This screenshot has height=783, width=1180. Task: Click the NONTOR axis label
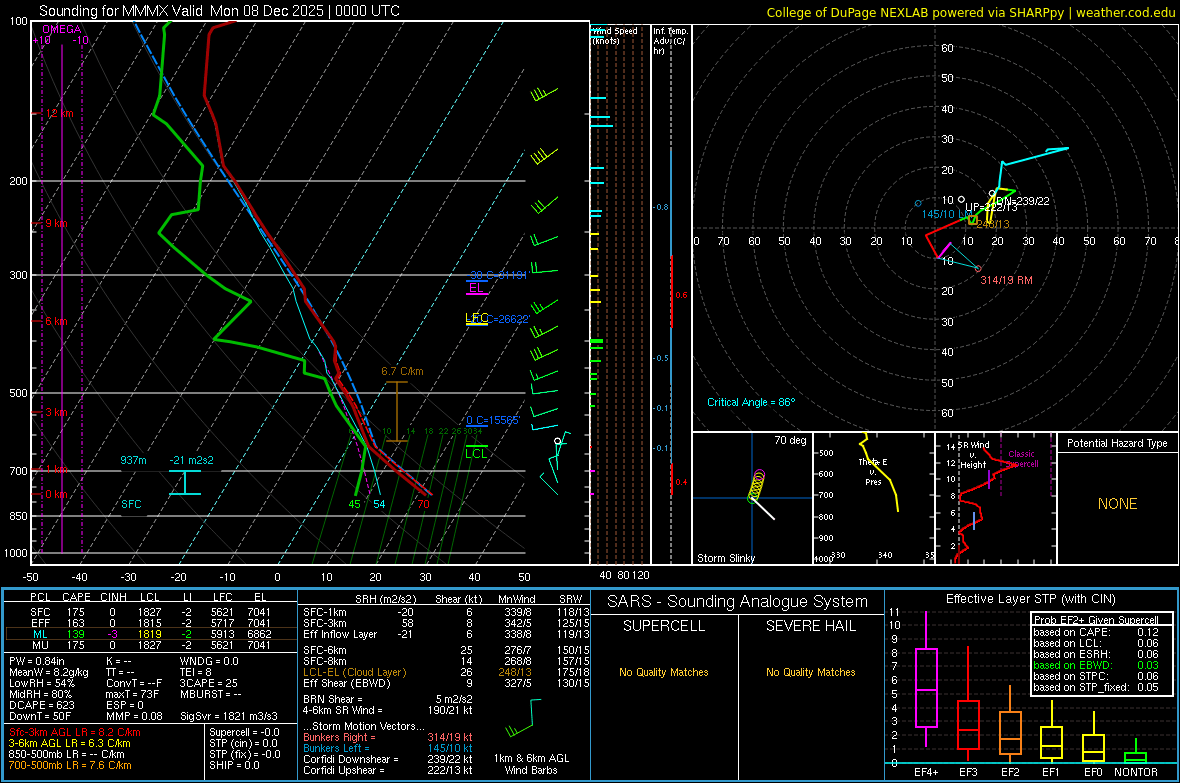[1136, 772]
